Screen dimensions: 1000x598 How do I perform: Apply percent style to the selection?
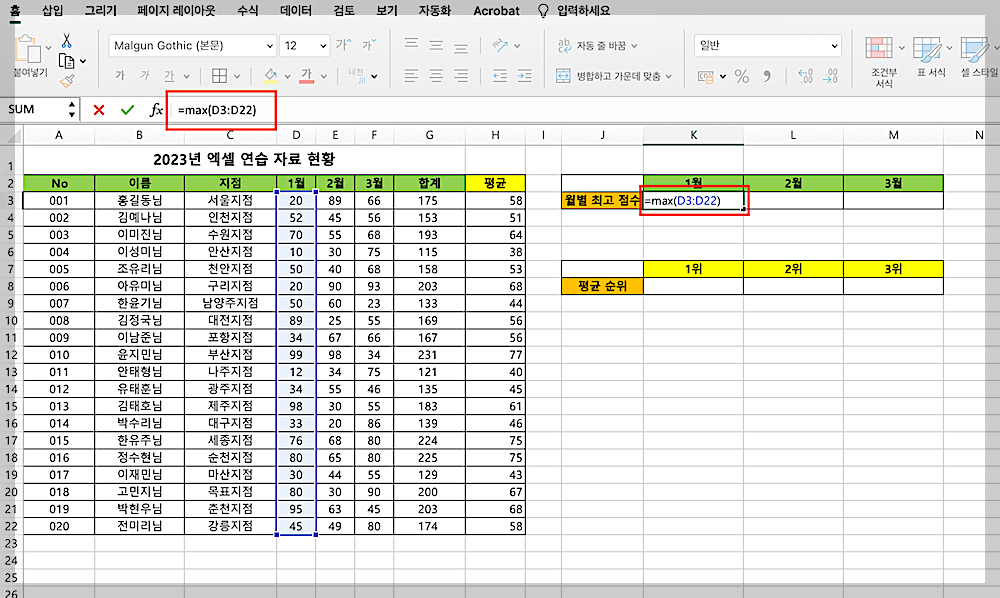pos(742,77)
